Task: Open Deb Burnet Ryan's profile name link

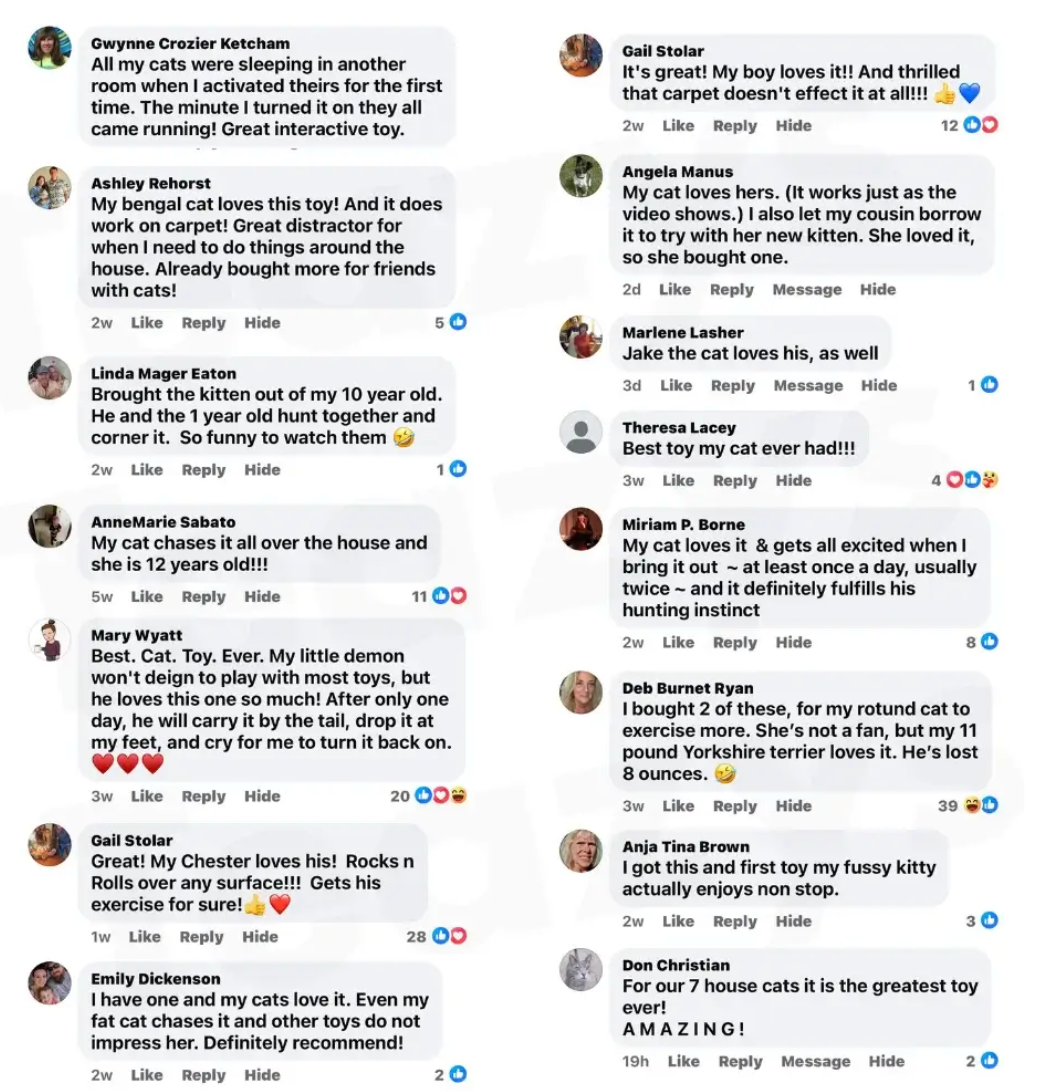Action: 688,688
